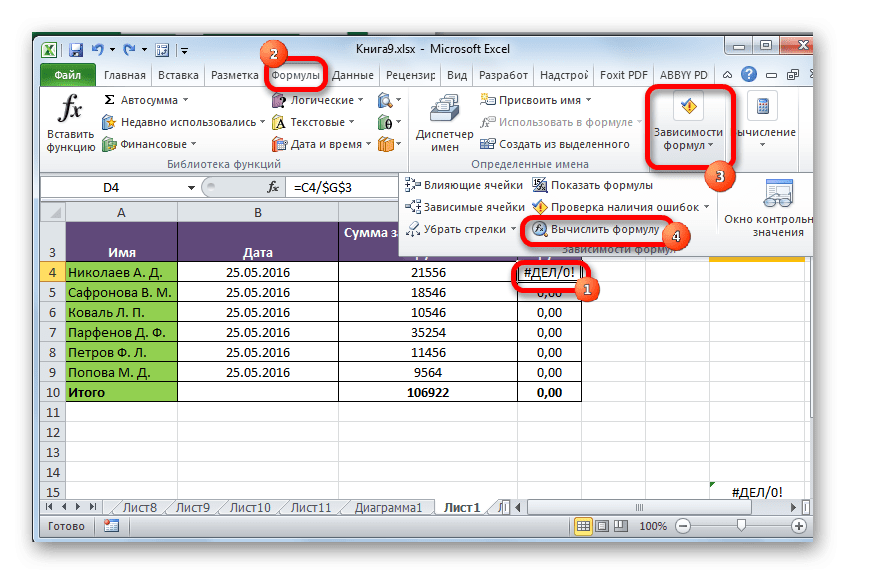The image size is (870, 574).
Task: Click Evaluate Formula (Вычислить формулу)
Action: [x=596, y=229]
